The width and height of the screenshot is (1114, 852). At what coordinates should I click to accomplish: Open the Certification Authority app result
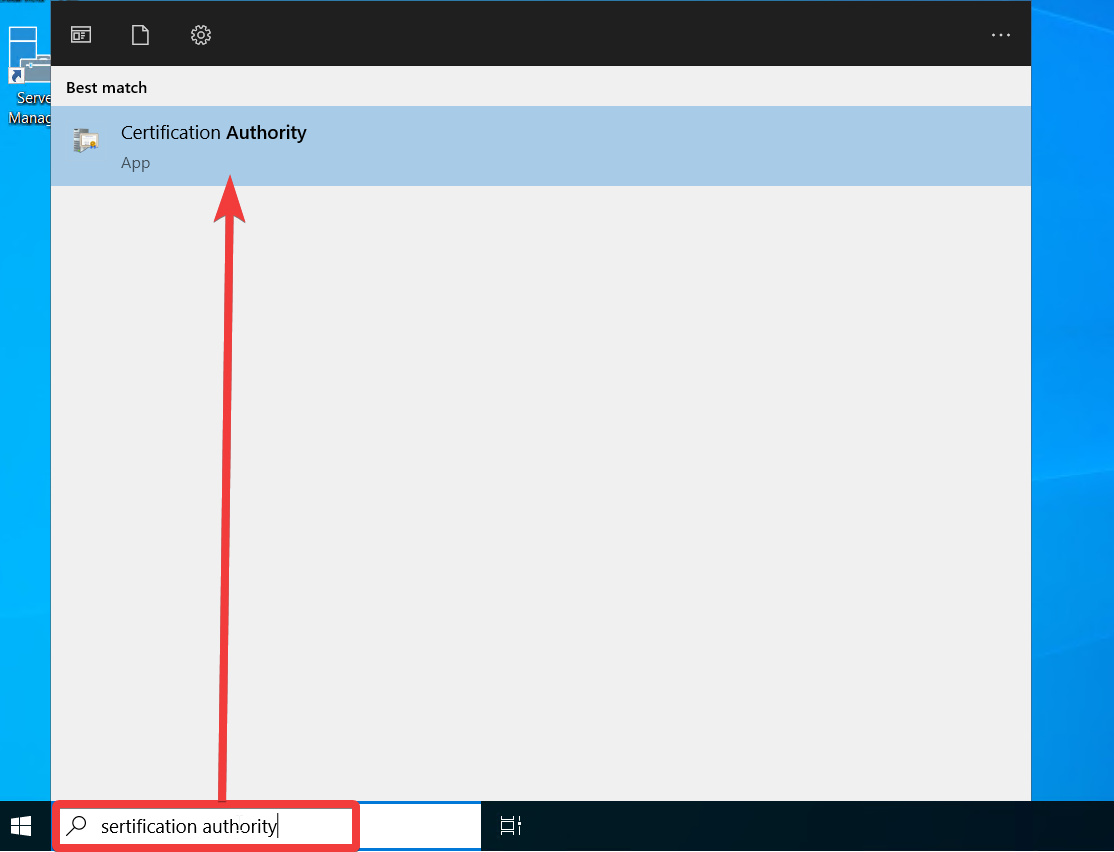541,146
